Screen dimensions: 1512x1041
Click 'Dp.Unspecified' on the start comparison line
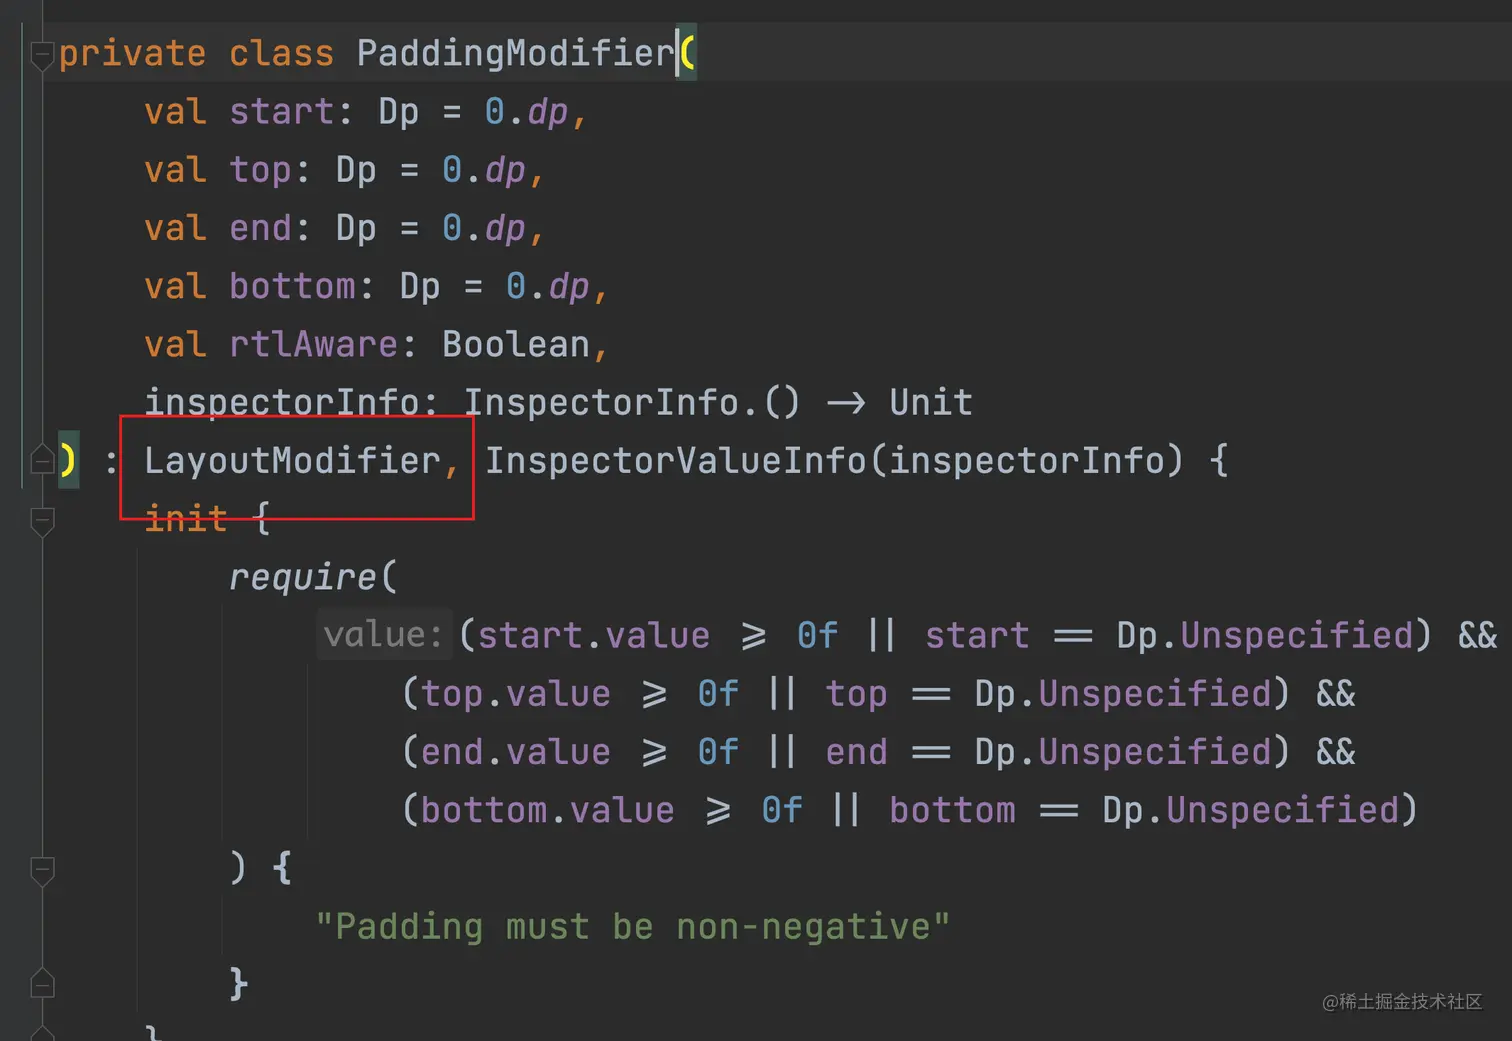(x=1265, y=635)
